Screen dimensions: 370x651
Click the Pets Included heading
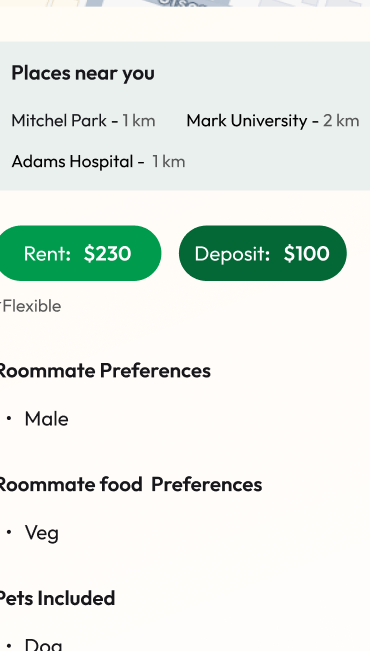click(57, 598)
